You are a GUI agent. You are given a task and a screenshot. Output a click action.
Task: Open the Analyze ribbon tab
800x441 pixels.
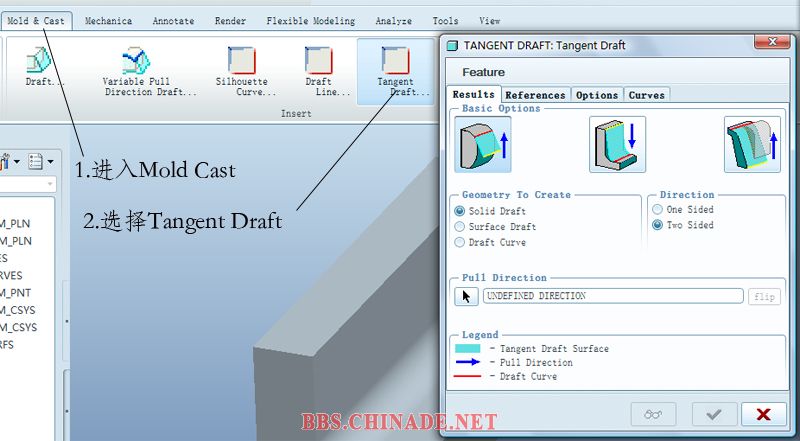tap(393, 21)
